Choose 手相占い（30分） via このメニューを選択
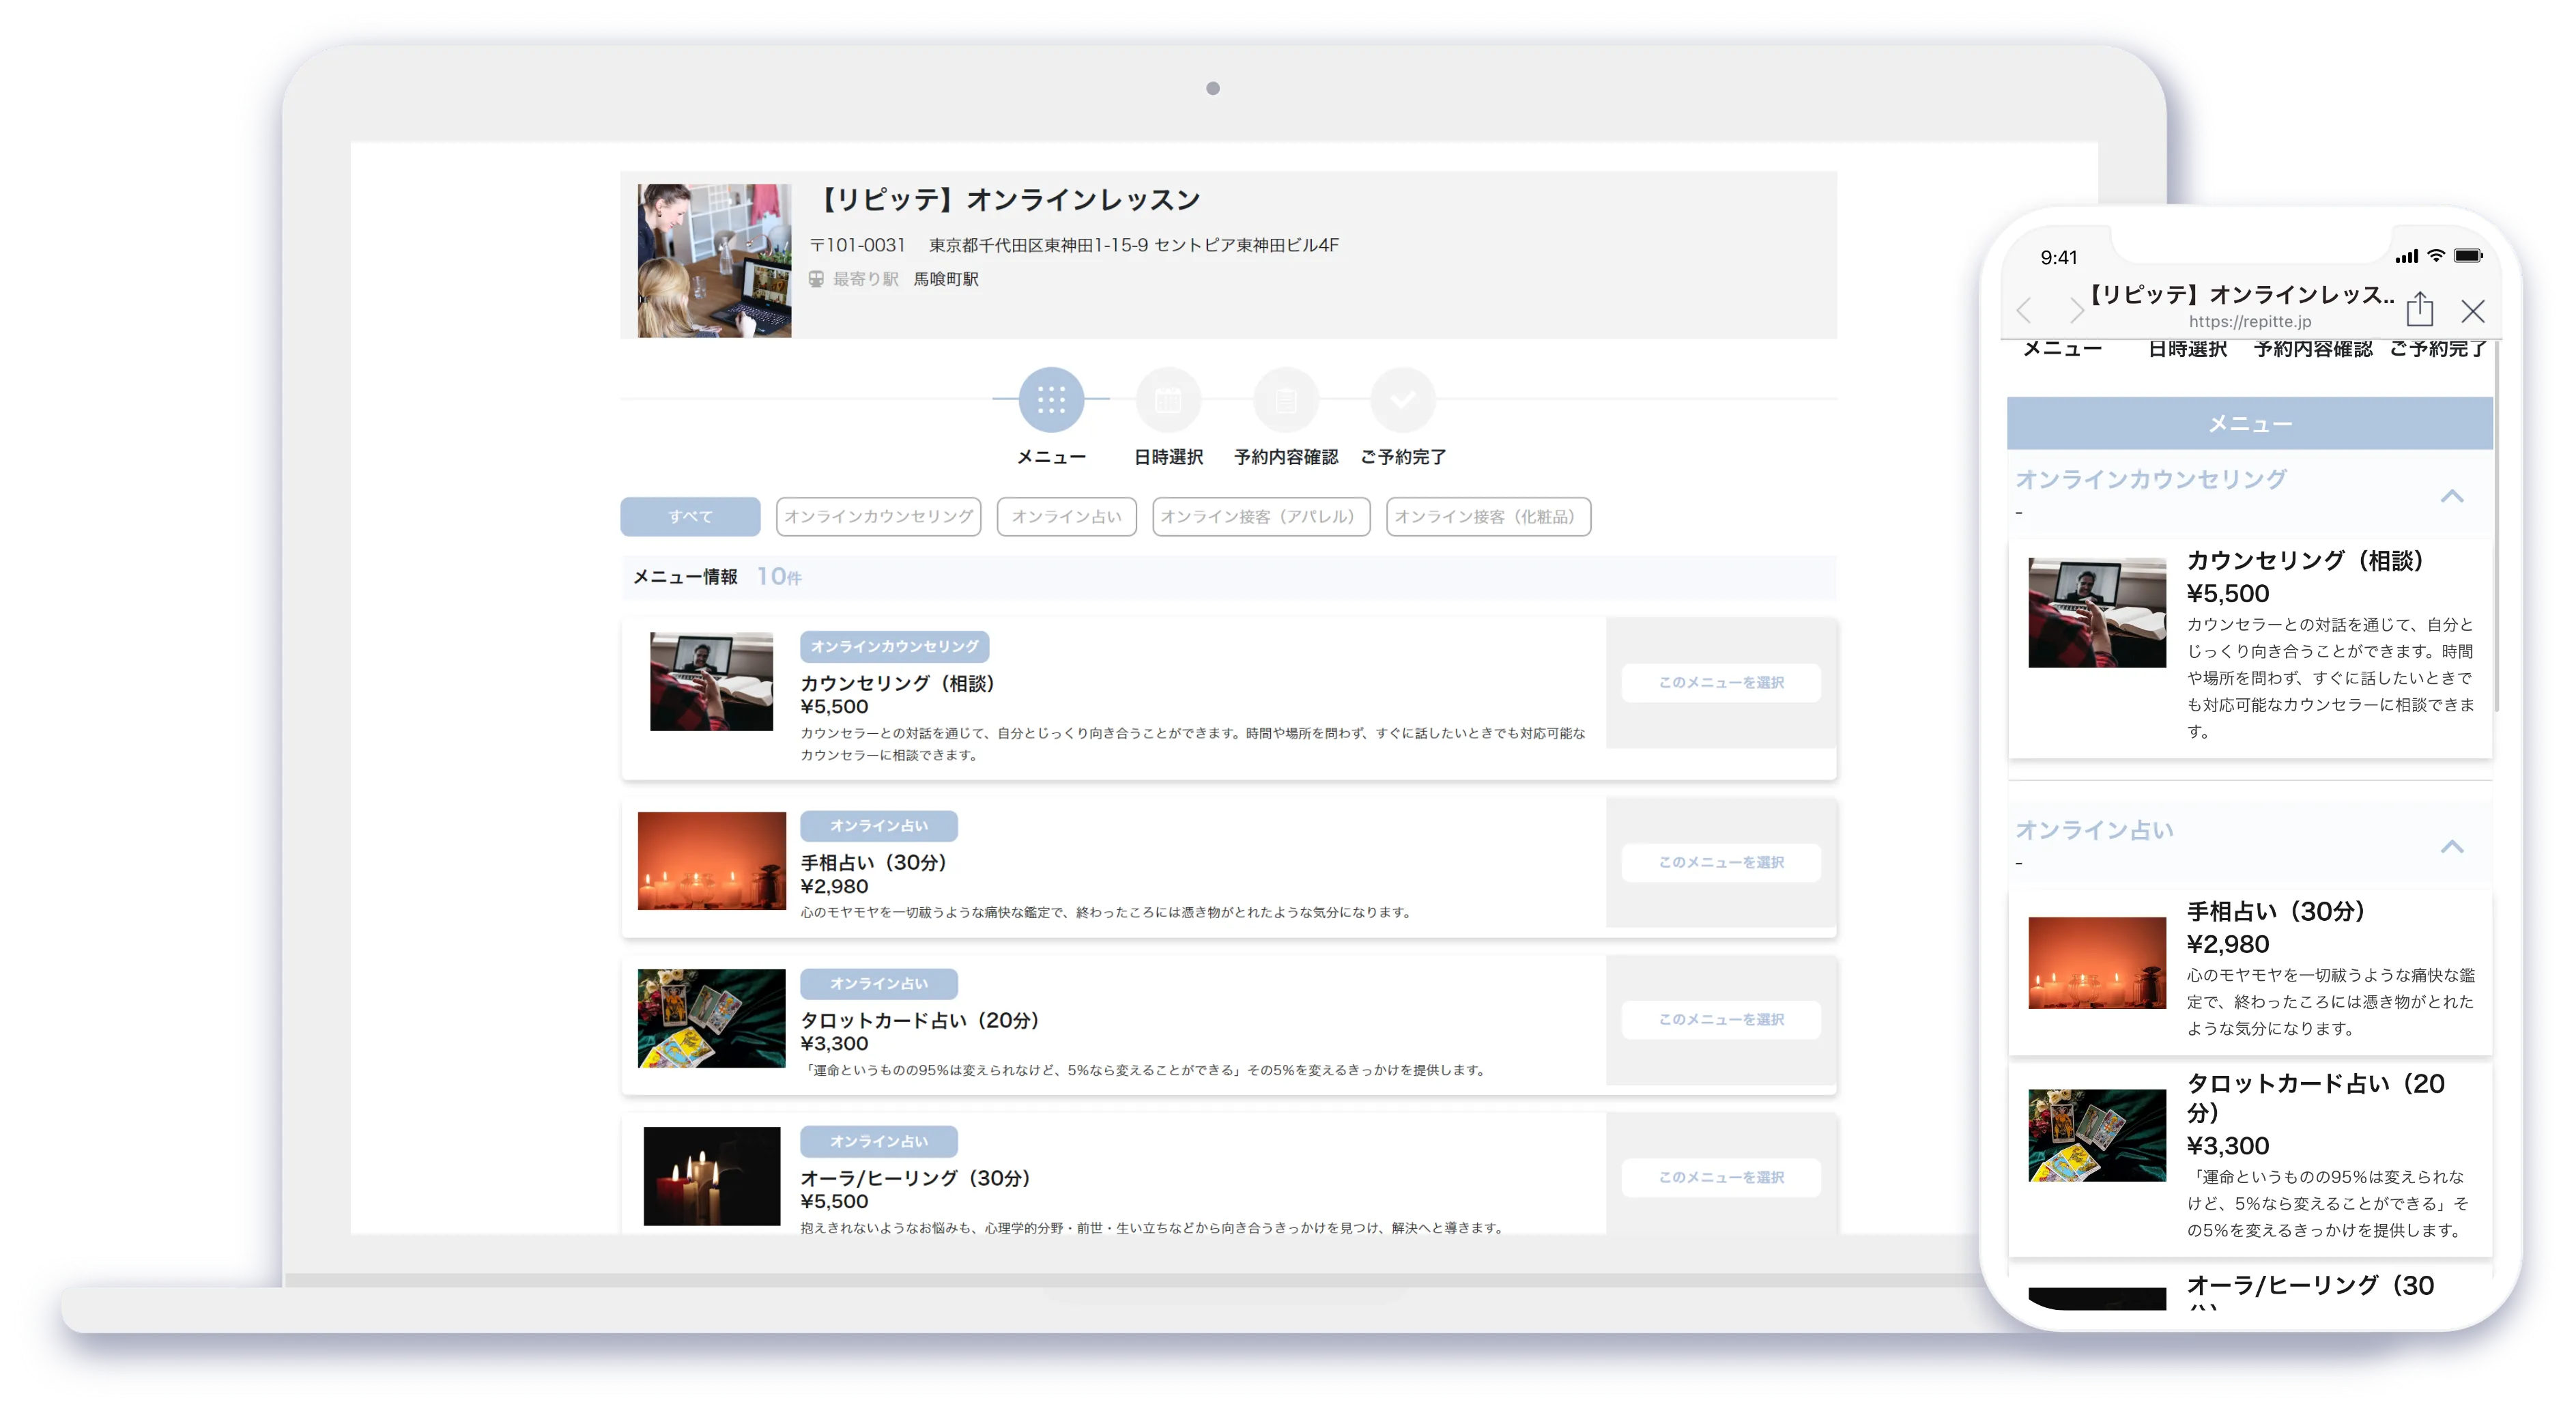The height and width of the screenshot is (1411, 2576). click(1721, 862)
